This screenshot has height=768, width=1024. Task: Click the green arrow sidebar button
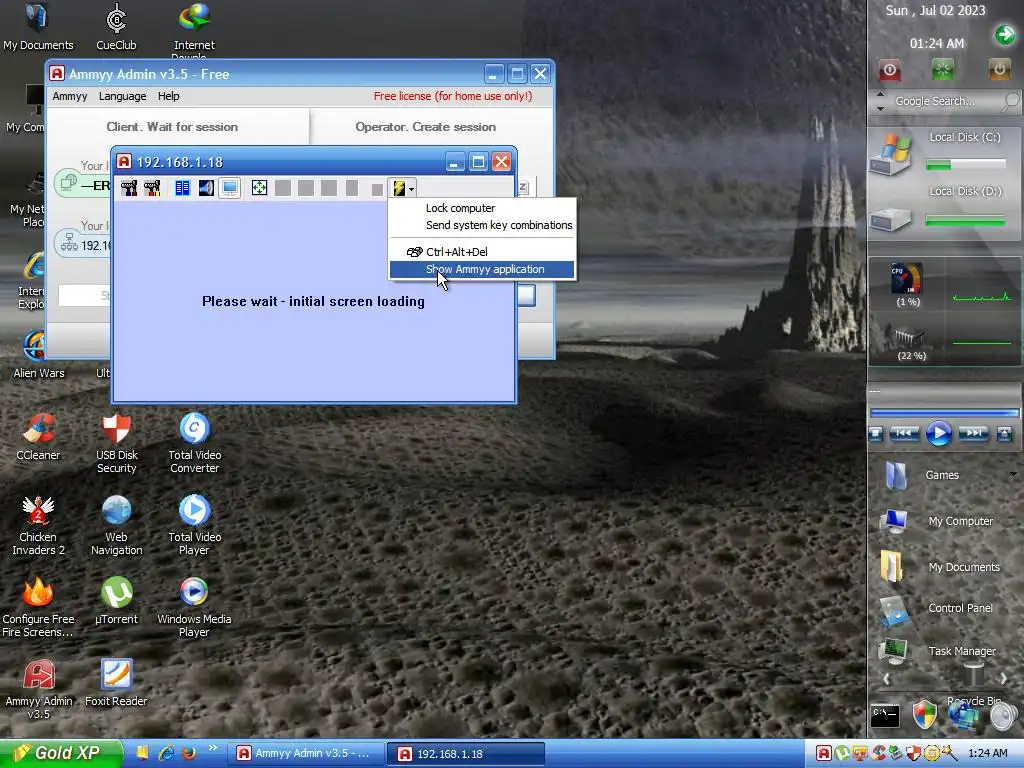click(x=1004, y=34)
